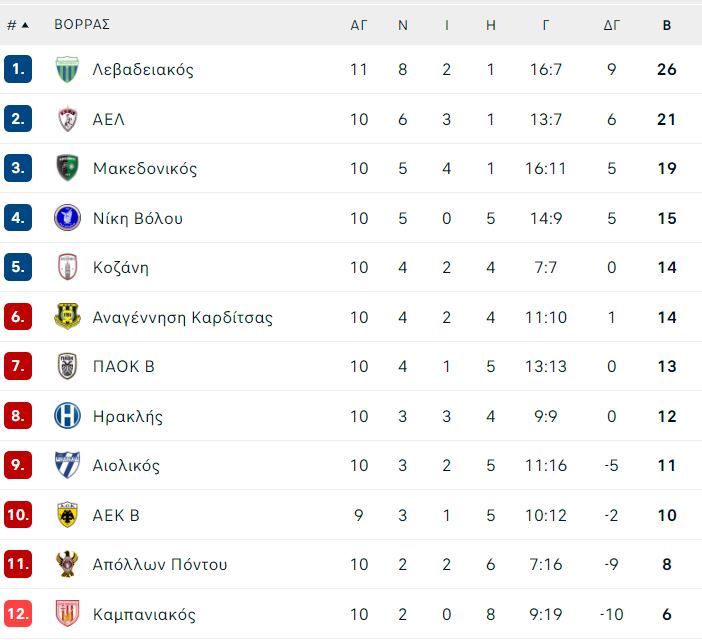Screen dimensions: 702x640
Task: Click the ΠΑΟΚ Β crest icon
Action: [67, 366]
